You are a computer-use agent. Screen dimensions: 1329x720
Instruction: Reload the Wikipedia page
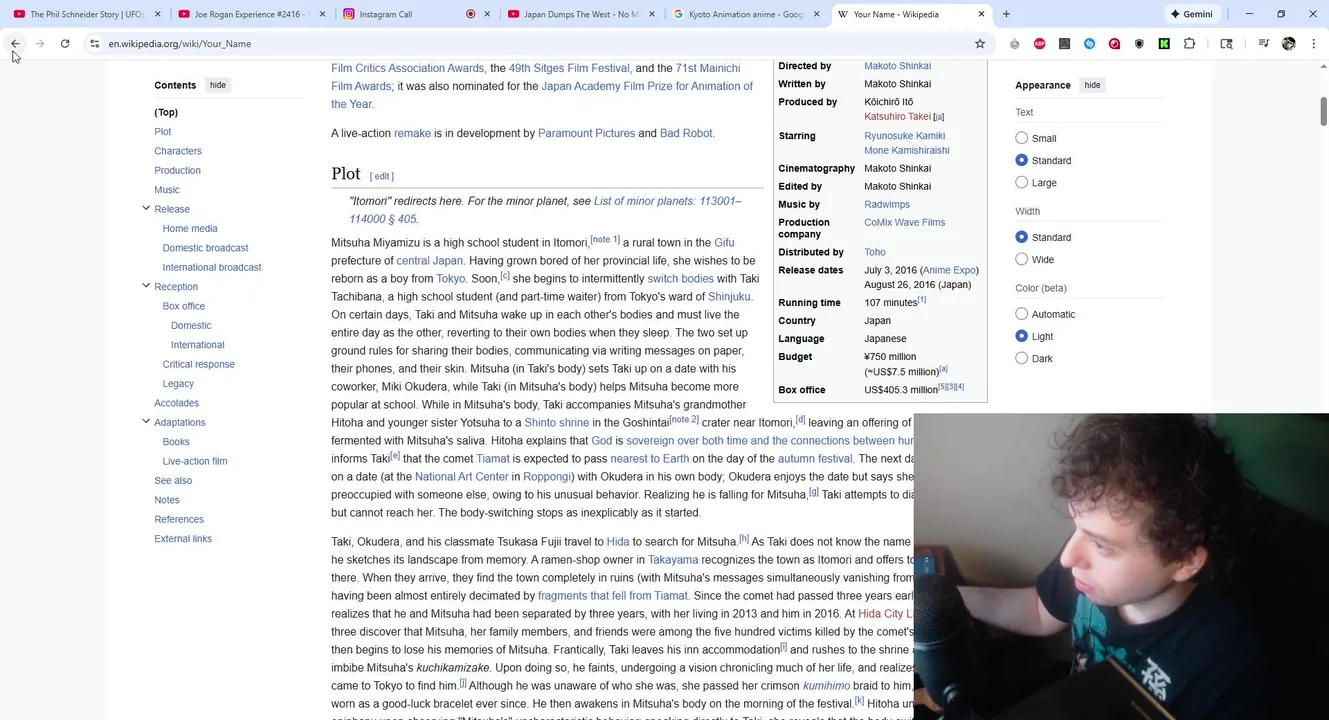pos(65,44)
